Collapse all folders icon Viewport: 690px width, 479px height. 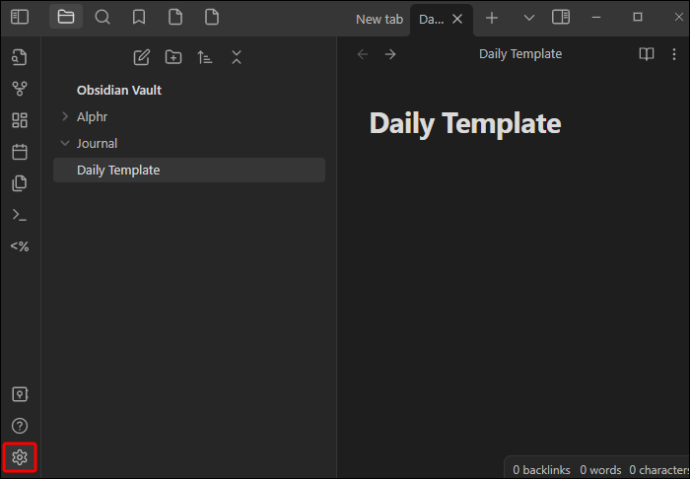[237, 58]
